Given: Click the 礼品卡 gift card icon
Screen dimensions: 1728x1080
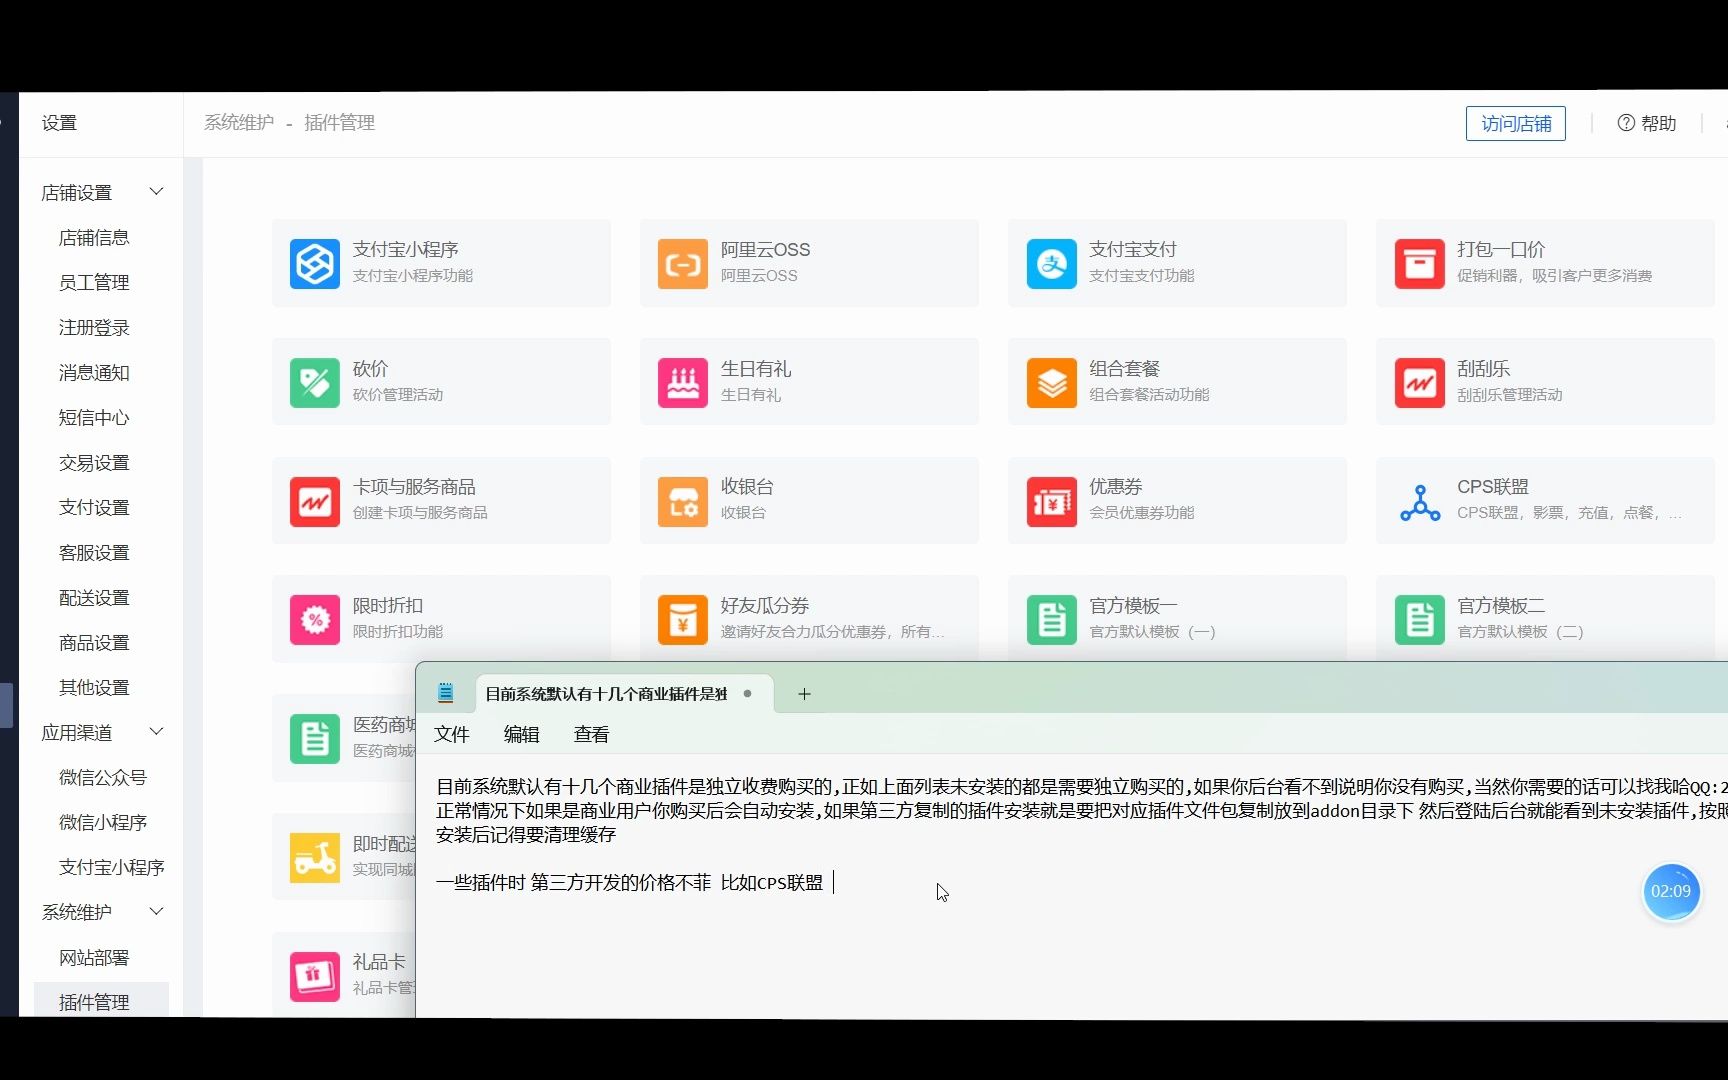Looking at the screenshot, I should 315,977.
